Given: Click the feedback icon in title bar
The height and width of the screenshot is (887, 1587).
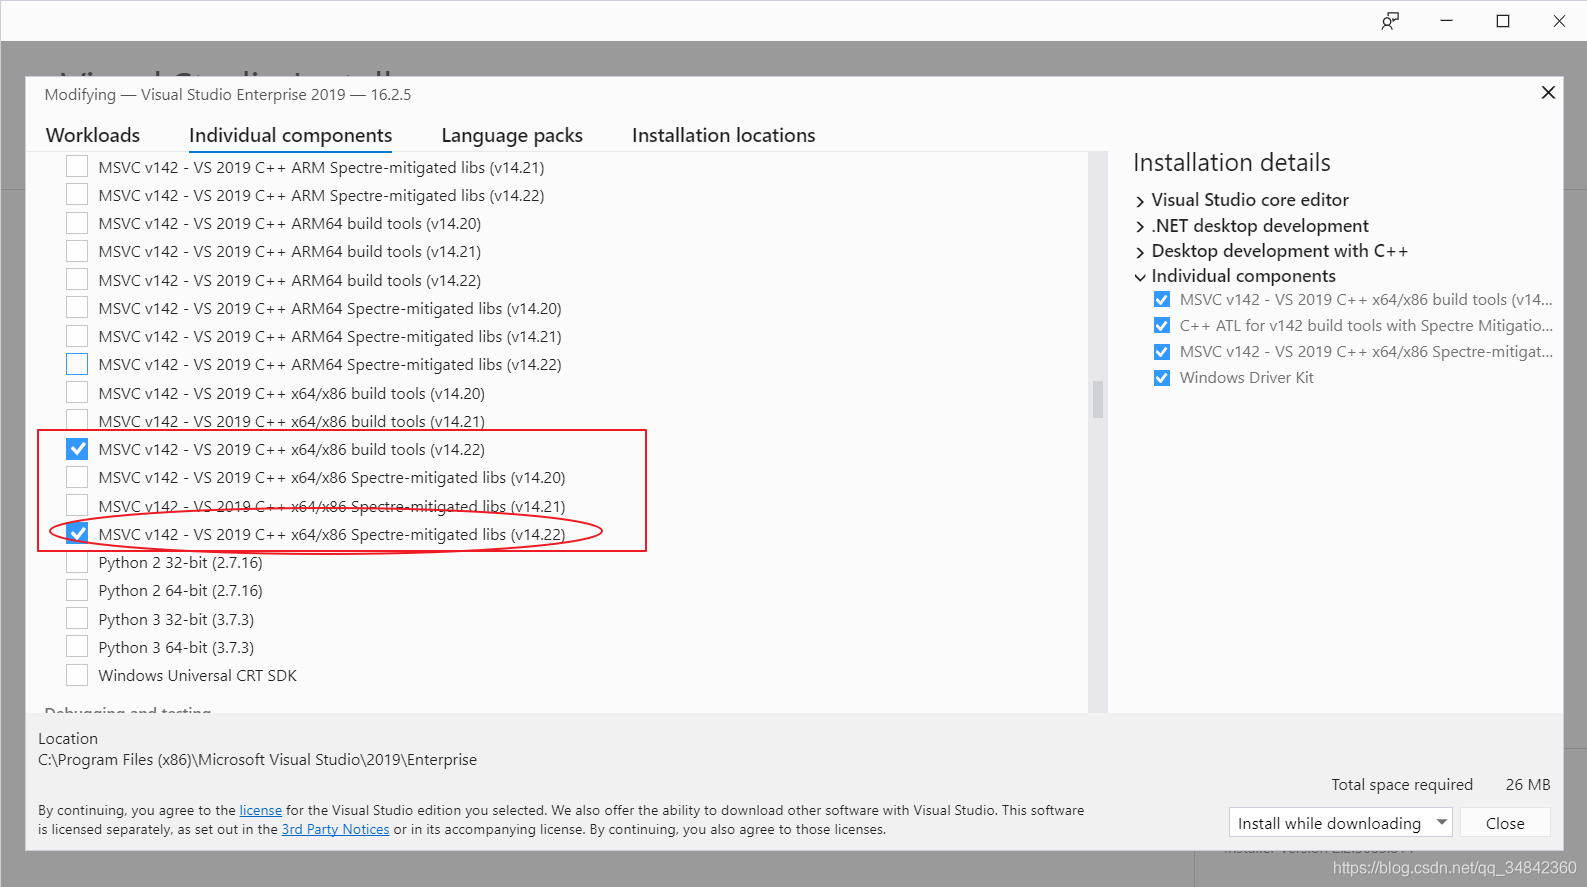Looking at the screenshot, I should pyautogui.click(x=1389, y=21).
